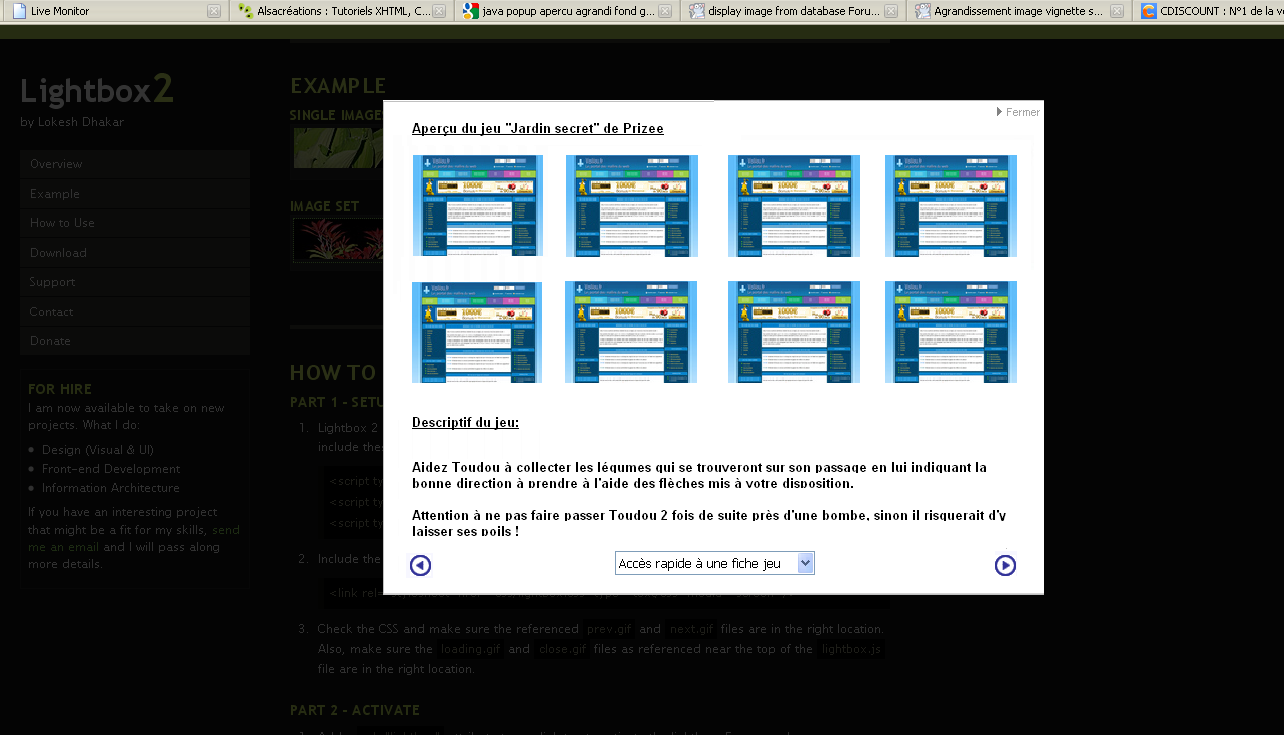Screen dimensions: 1284x735
Task: Open second thumbnail in top row
Action: (x=631, y=205)
